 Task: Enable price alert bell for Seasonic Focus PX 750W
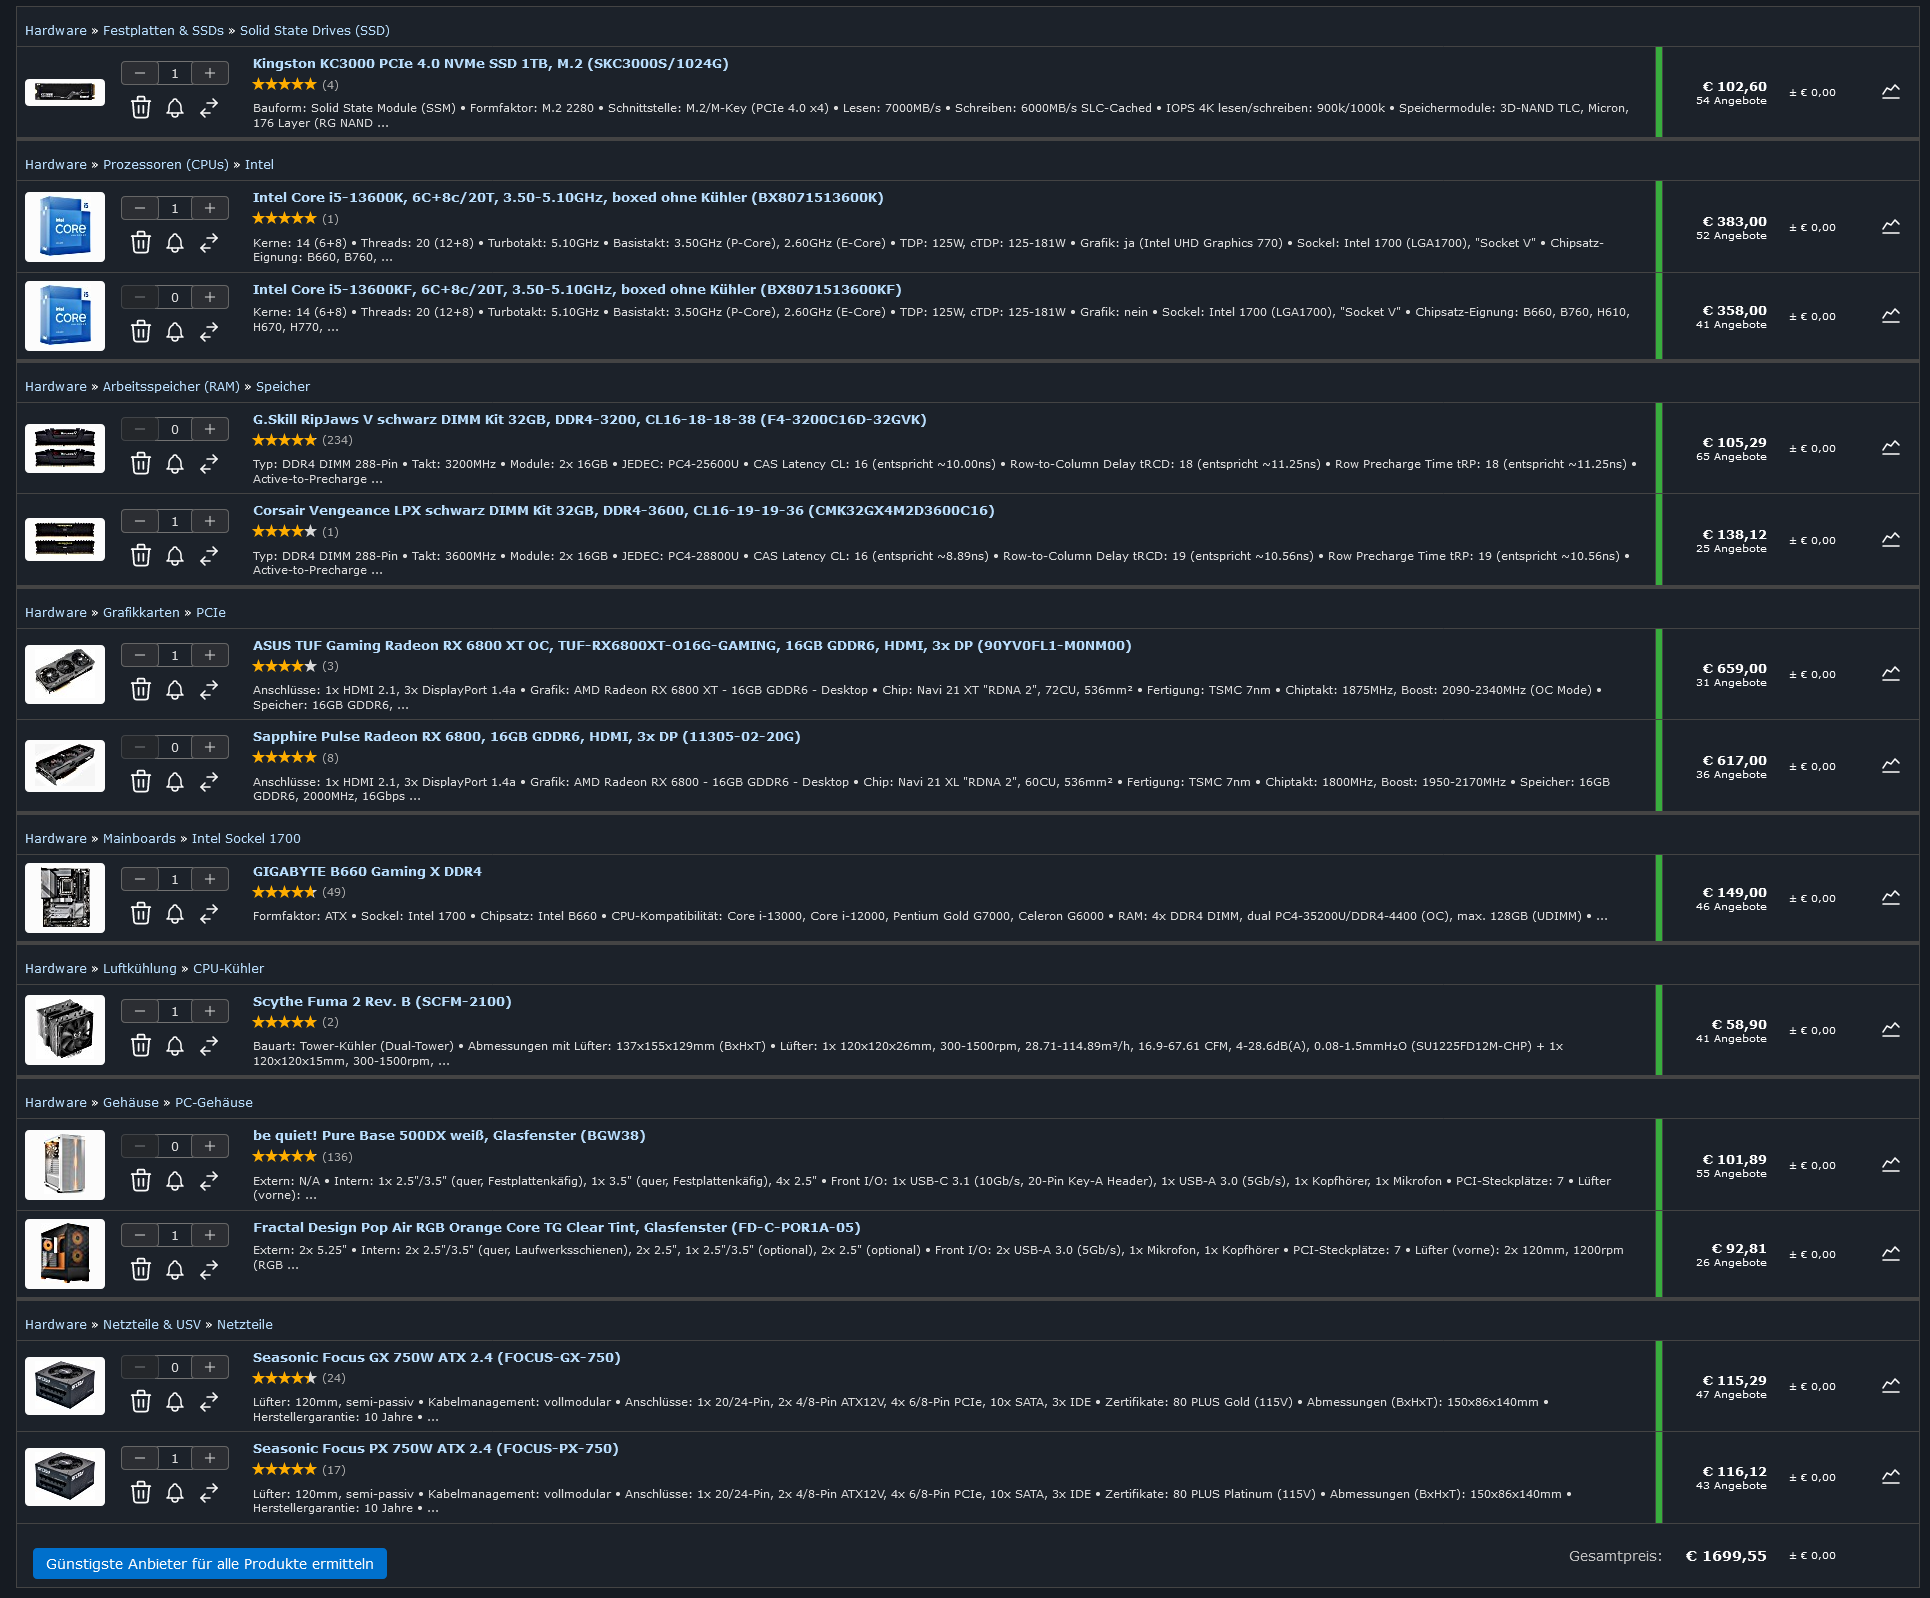pos(175,1493)
